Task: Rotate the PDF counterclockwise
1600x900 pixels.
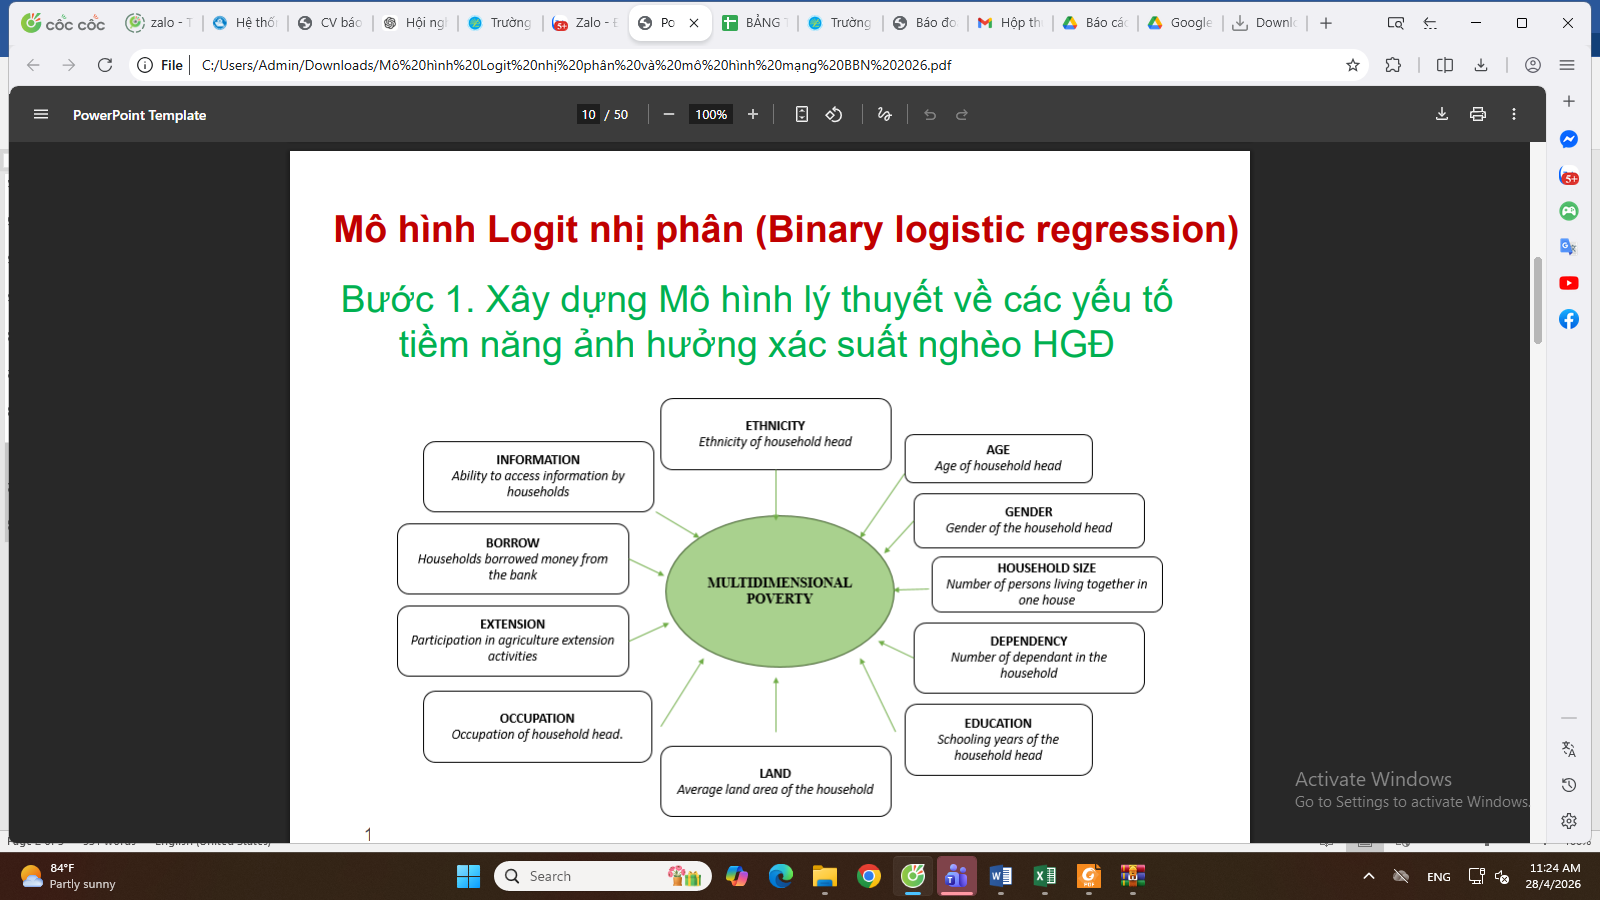Action: [x=834, y=115]
